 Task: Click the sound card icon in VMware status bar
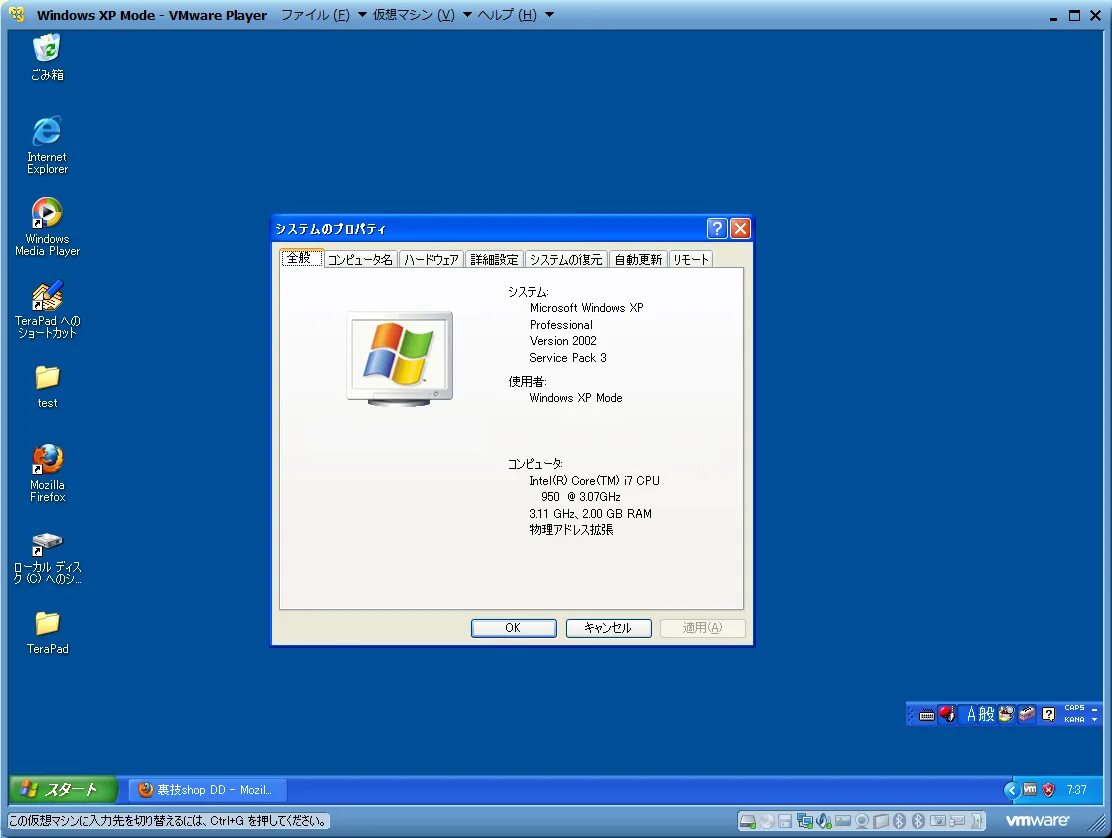[x=823, y=821]
